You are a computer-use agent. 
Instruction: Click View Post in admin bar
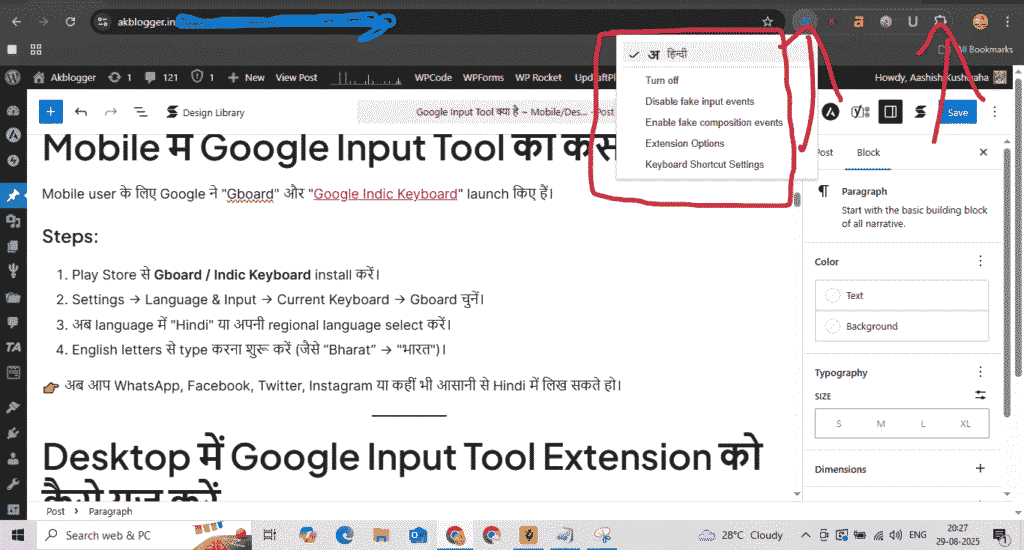296,77
